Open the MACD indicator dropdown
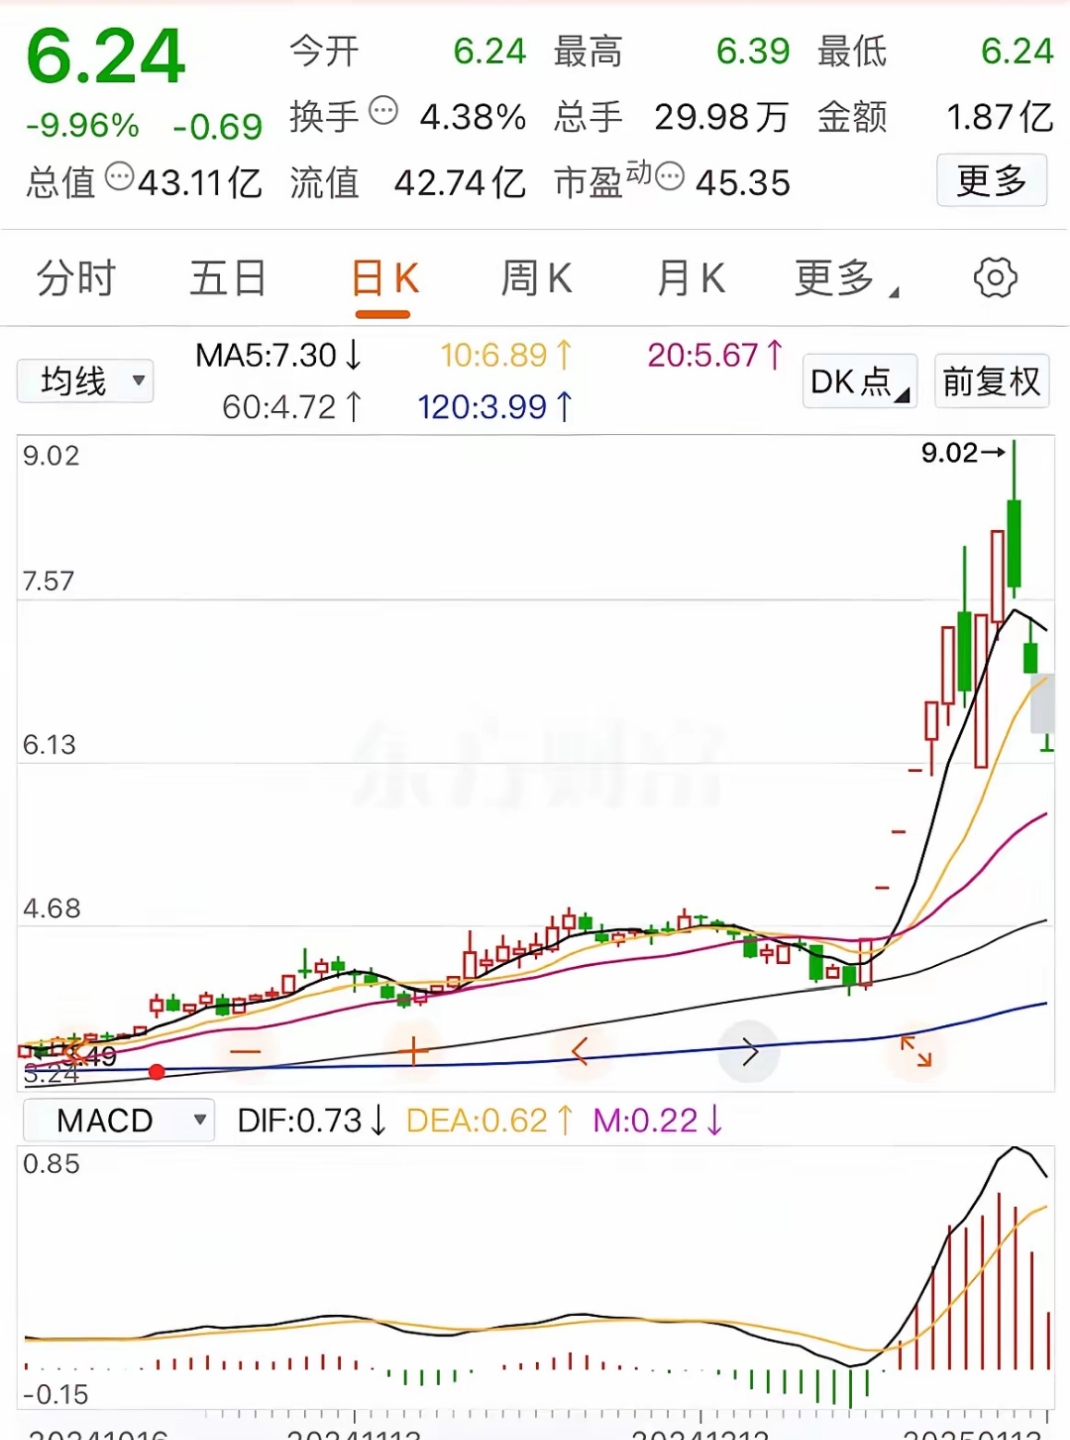 tap(117, 1120)
